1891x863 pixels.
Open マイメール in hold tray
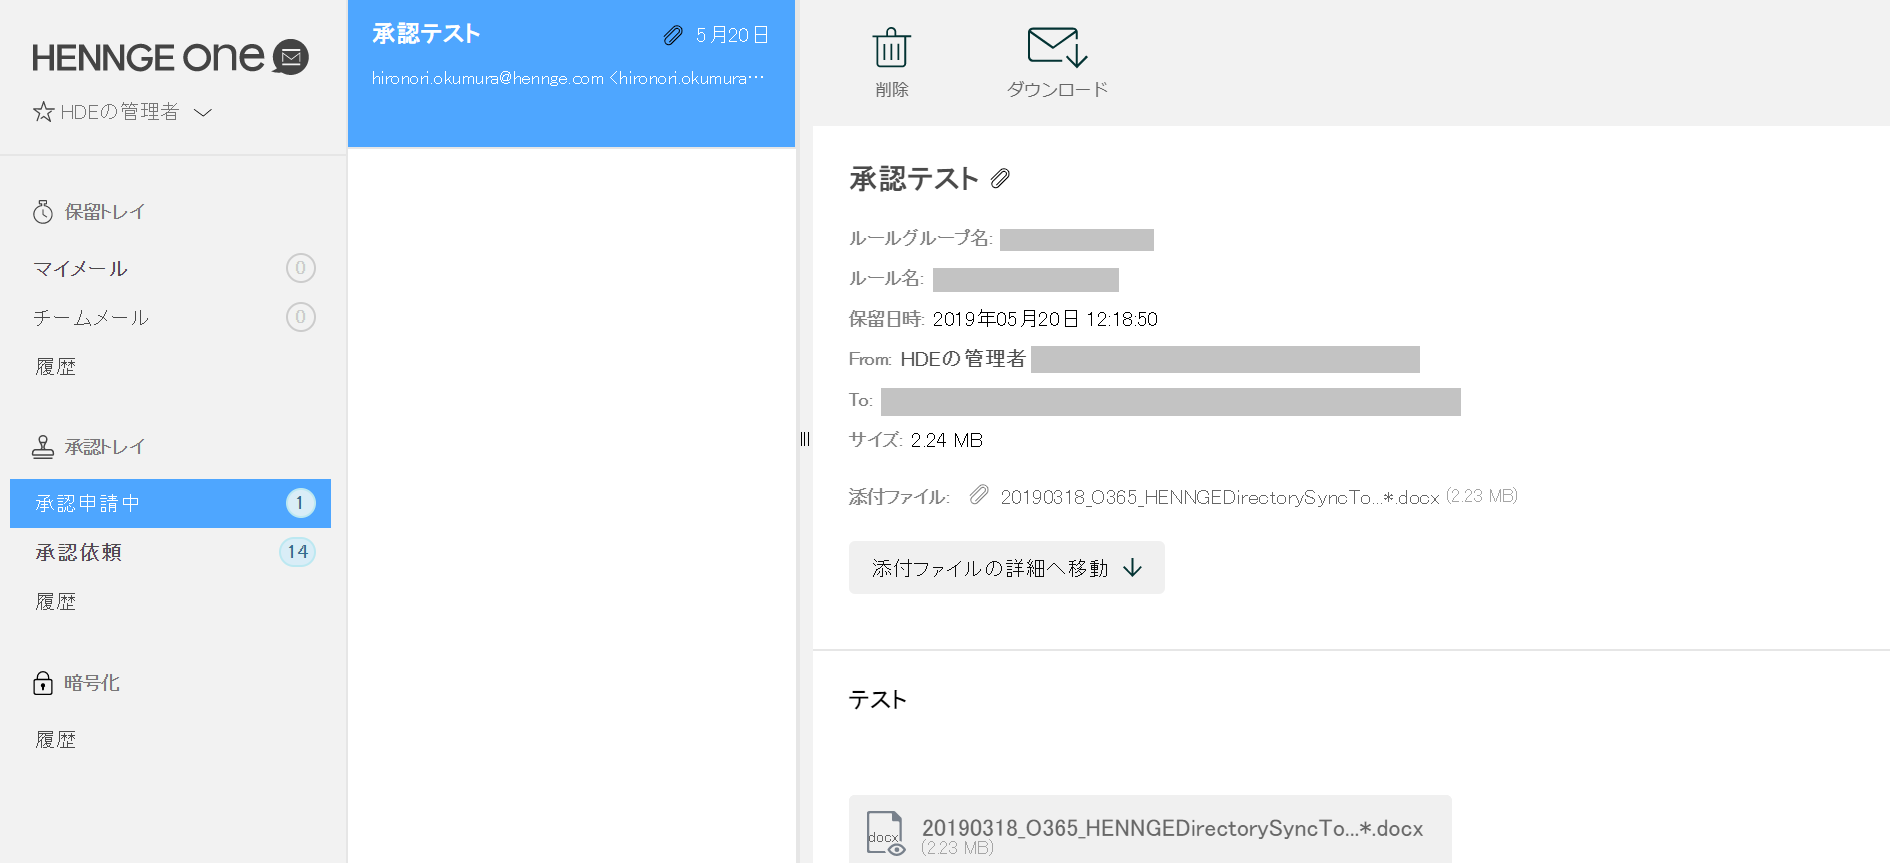(x=81, y=268)
